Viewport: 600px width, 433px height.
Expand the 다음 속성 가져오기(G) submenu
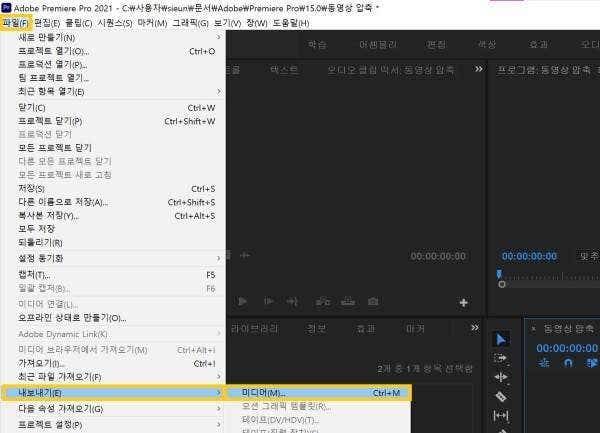(218, 409)
